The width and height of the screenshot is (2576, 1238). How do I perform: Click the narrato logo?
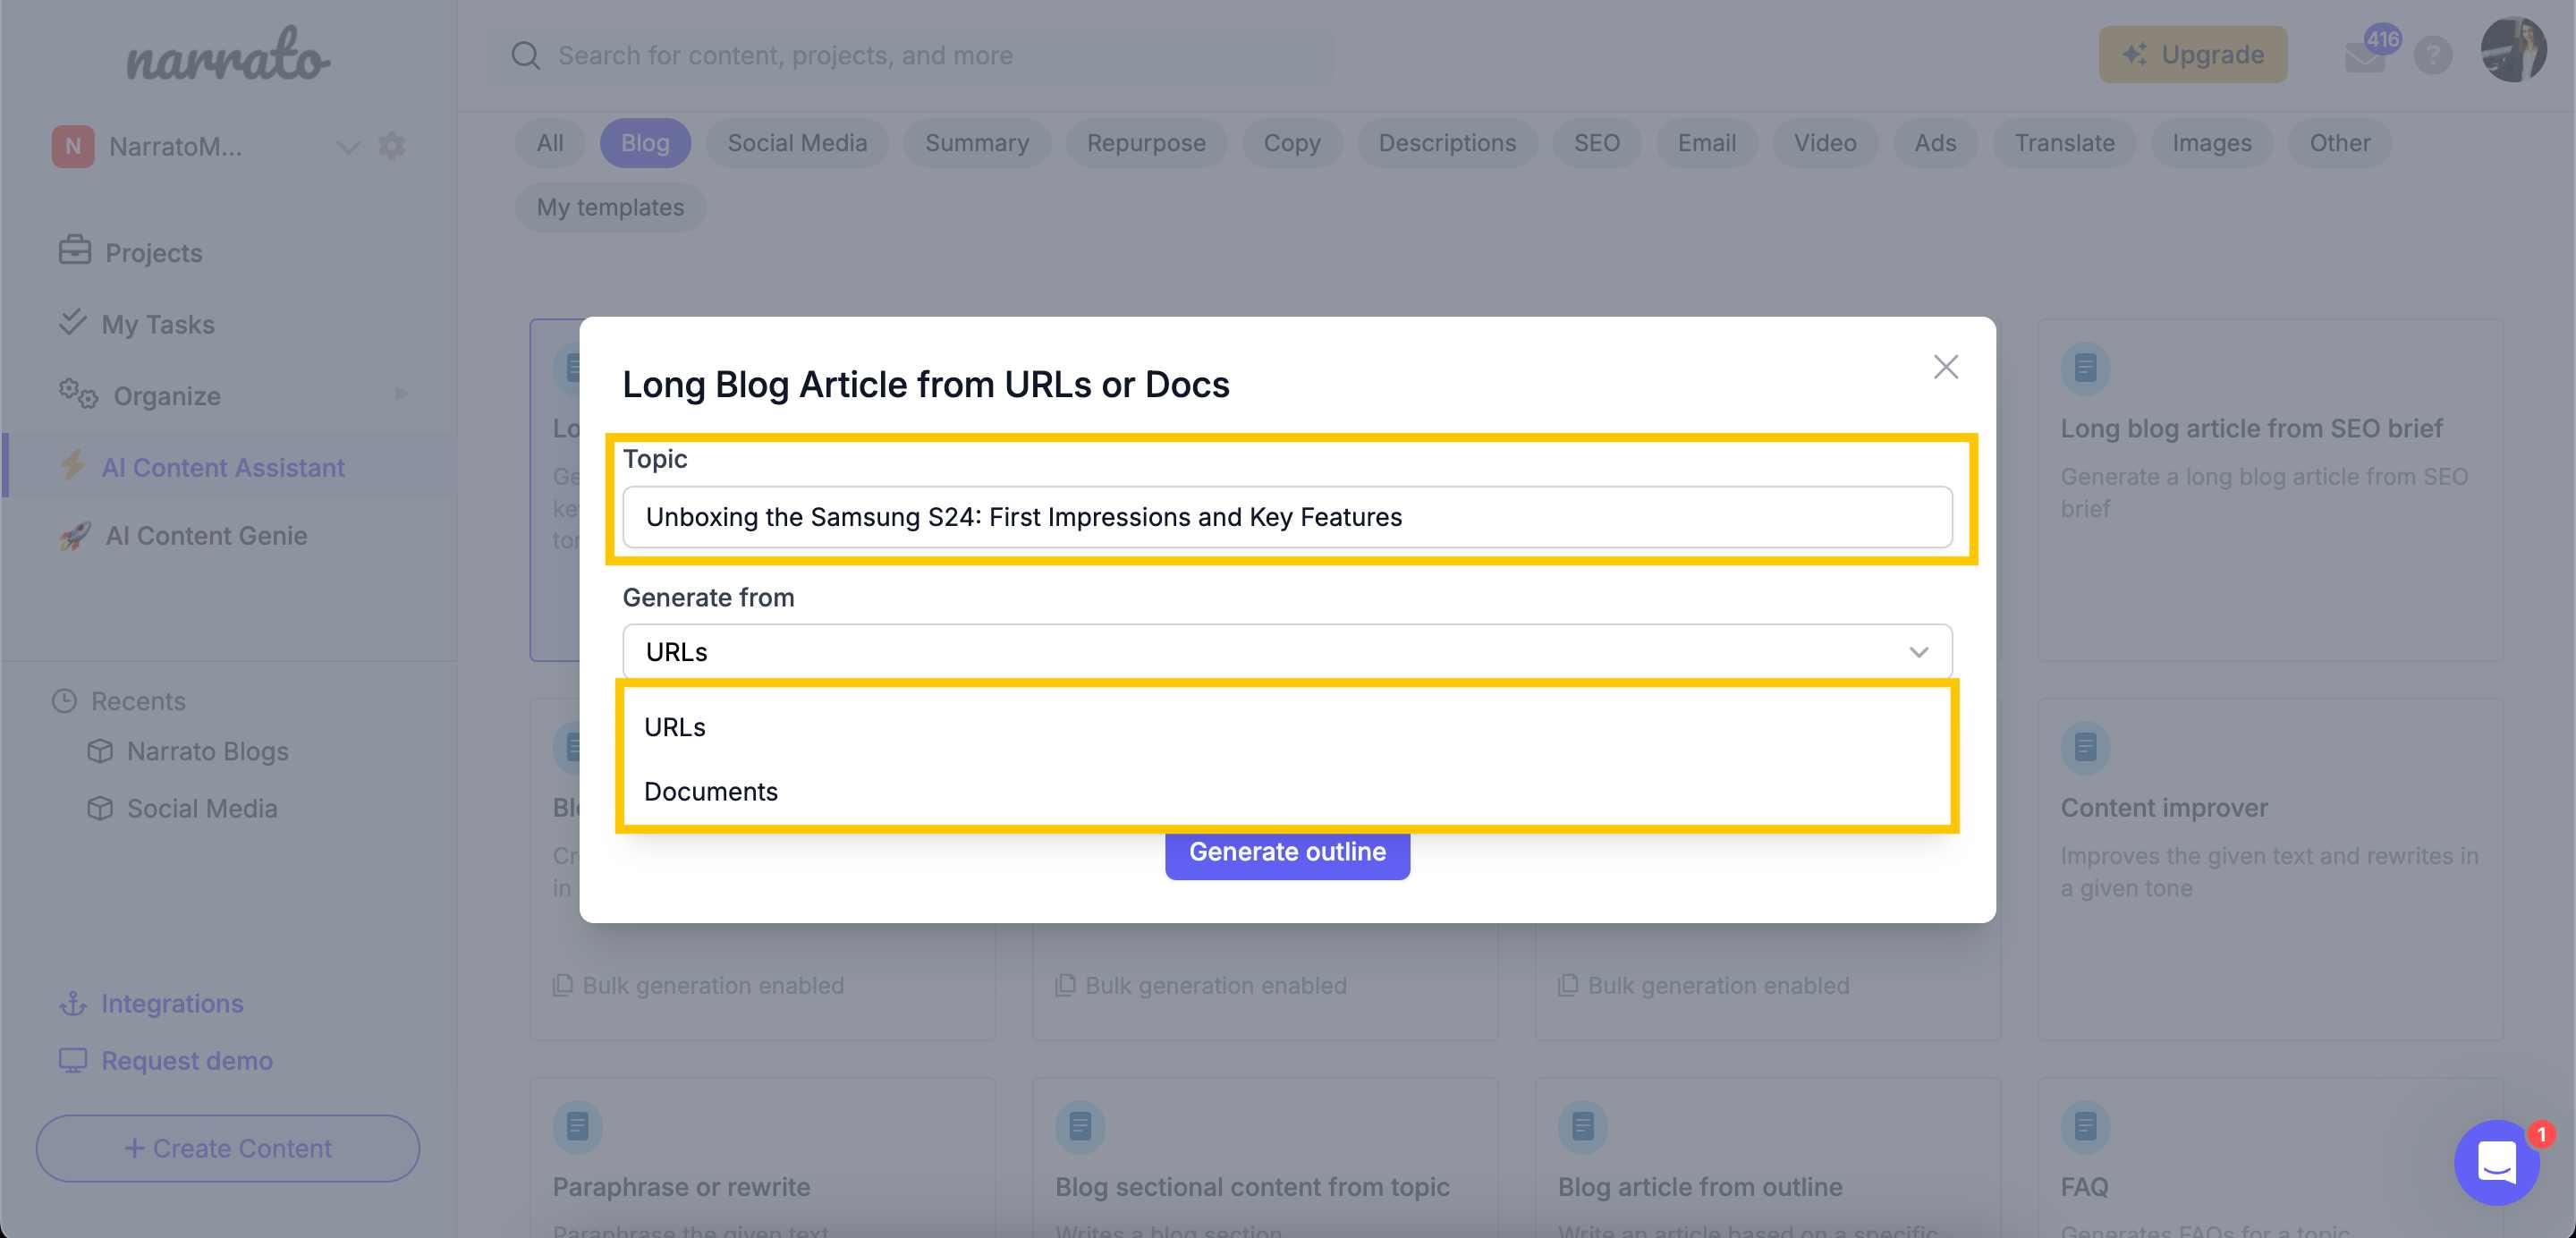(x=228, y=55)
